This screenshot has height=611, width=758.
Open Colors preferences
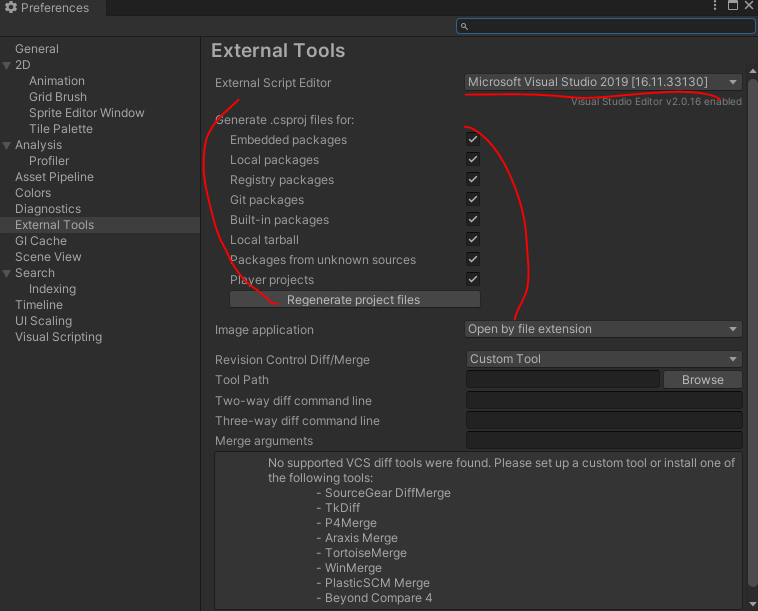pos(33,193)
